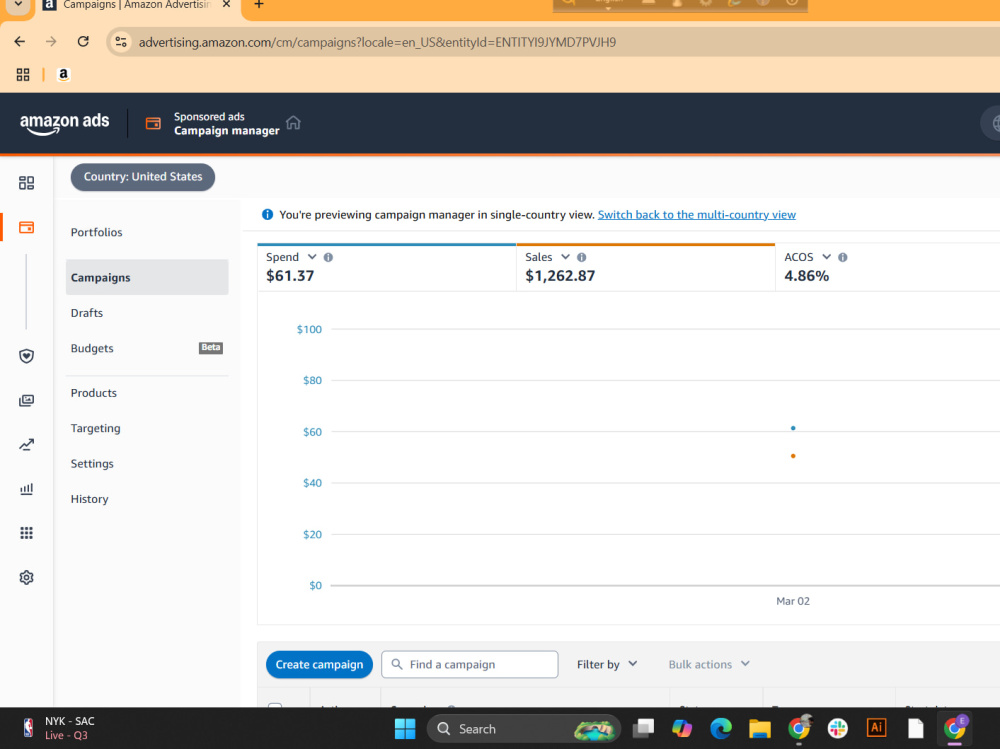Click the Windows taskbar Search box
Image resolution: width=1000 pixels, height=749 pixels.
click(523, 729)
